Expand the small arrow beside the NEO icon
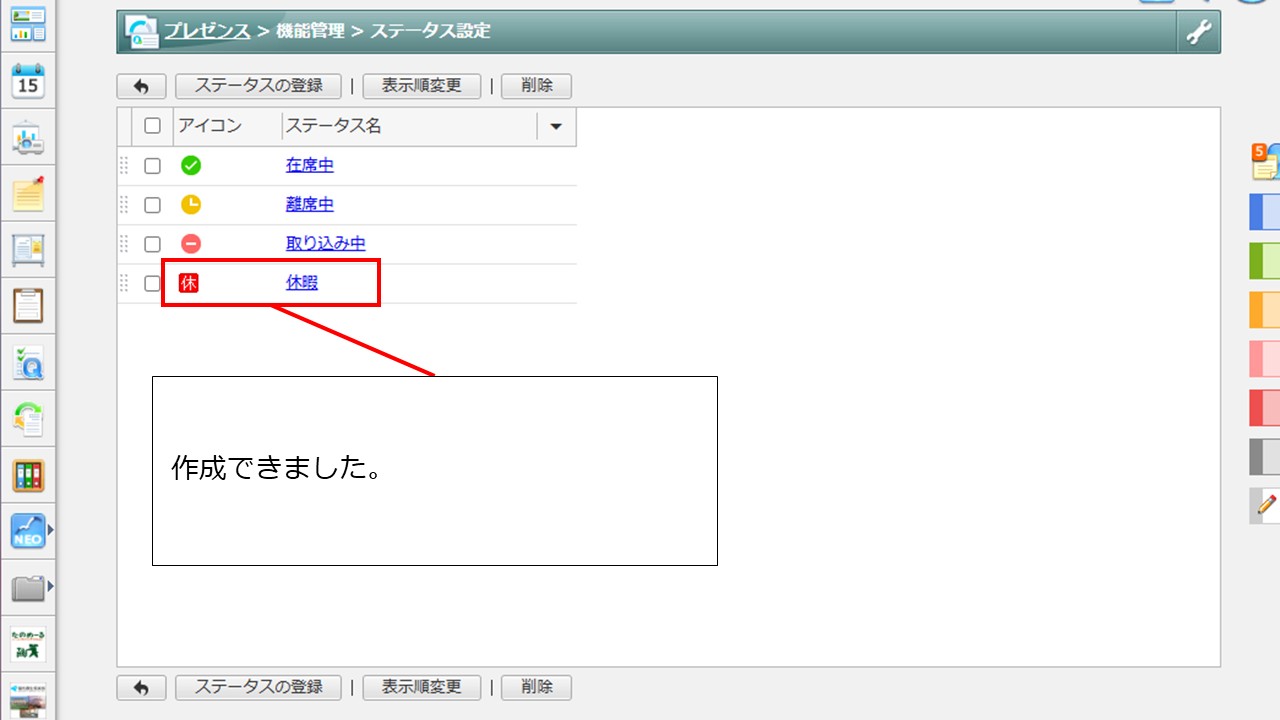Viewport: 1280px width, 720px height. coord(50,530)
